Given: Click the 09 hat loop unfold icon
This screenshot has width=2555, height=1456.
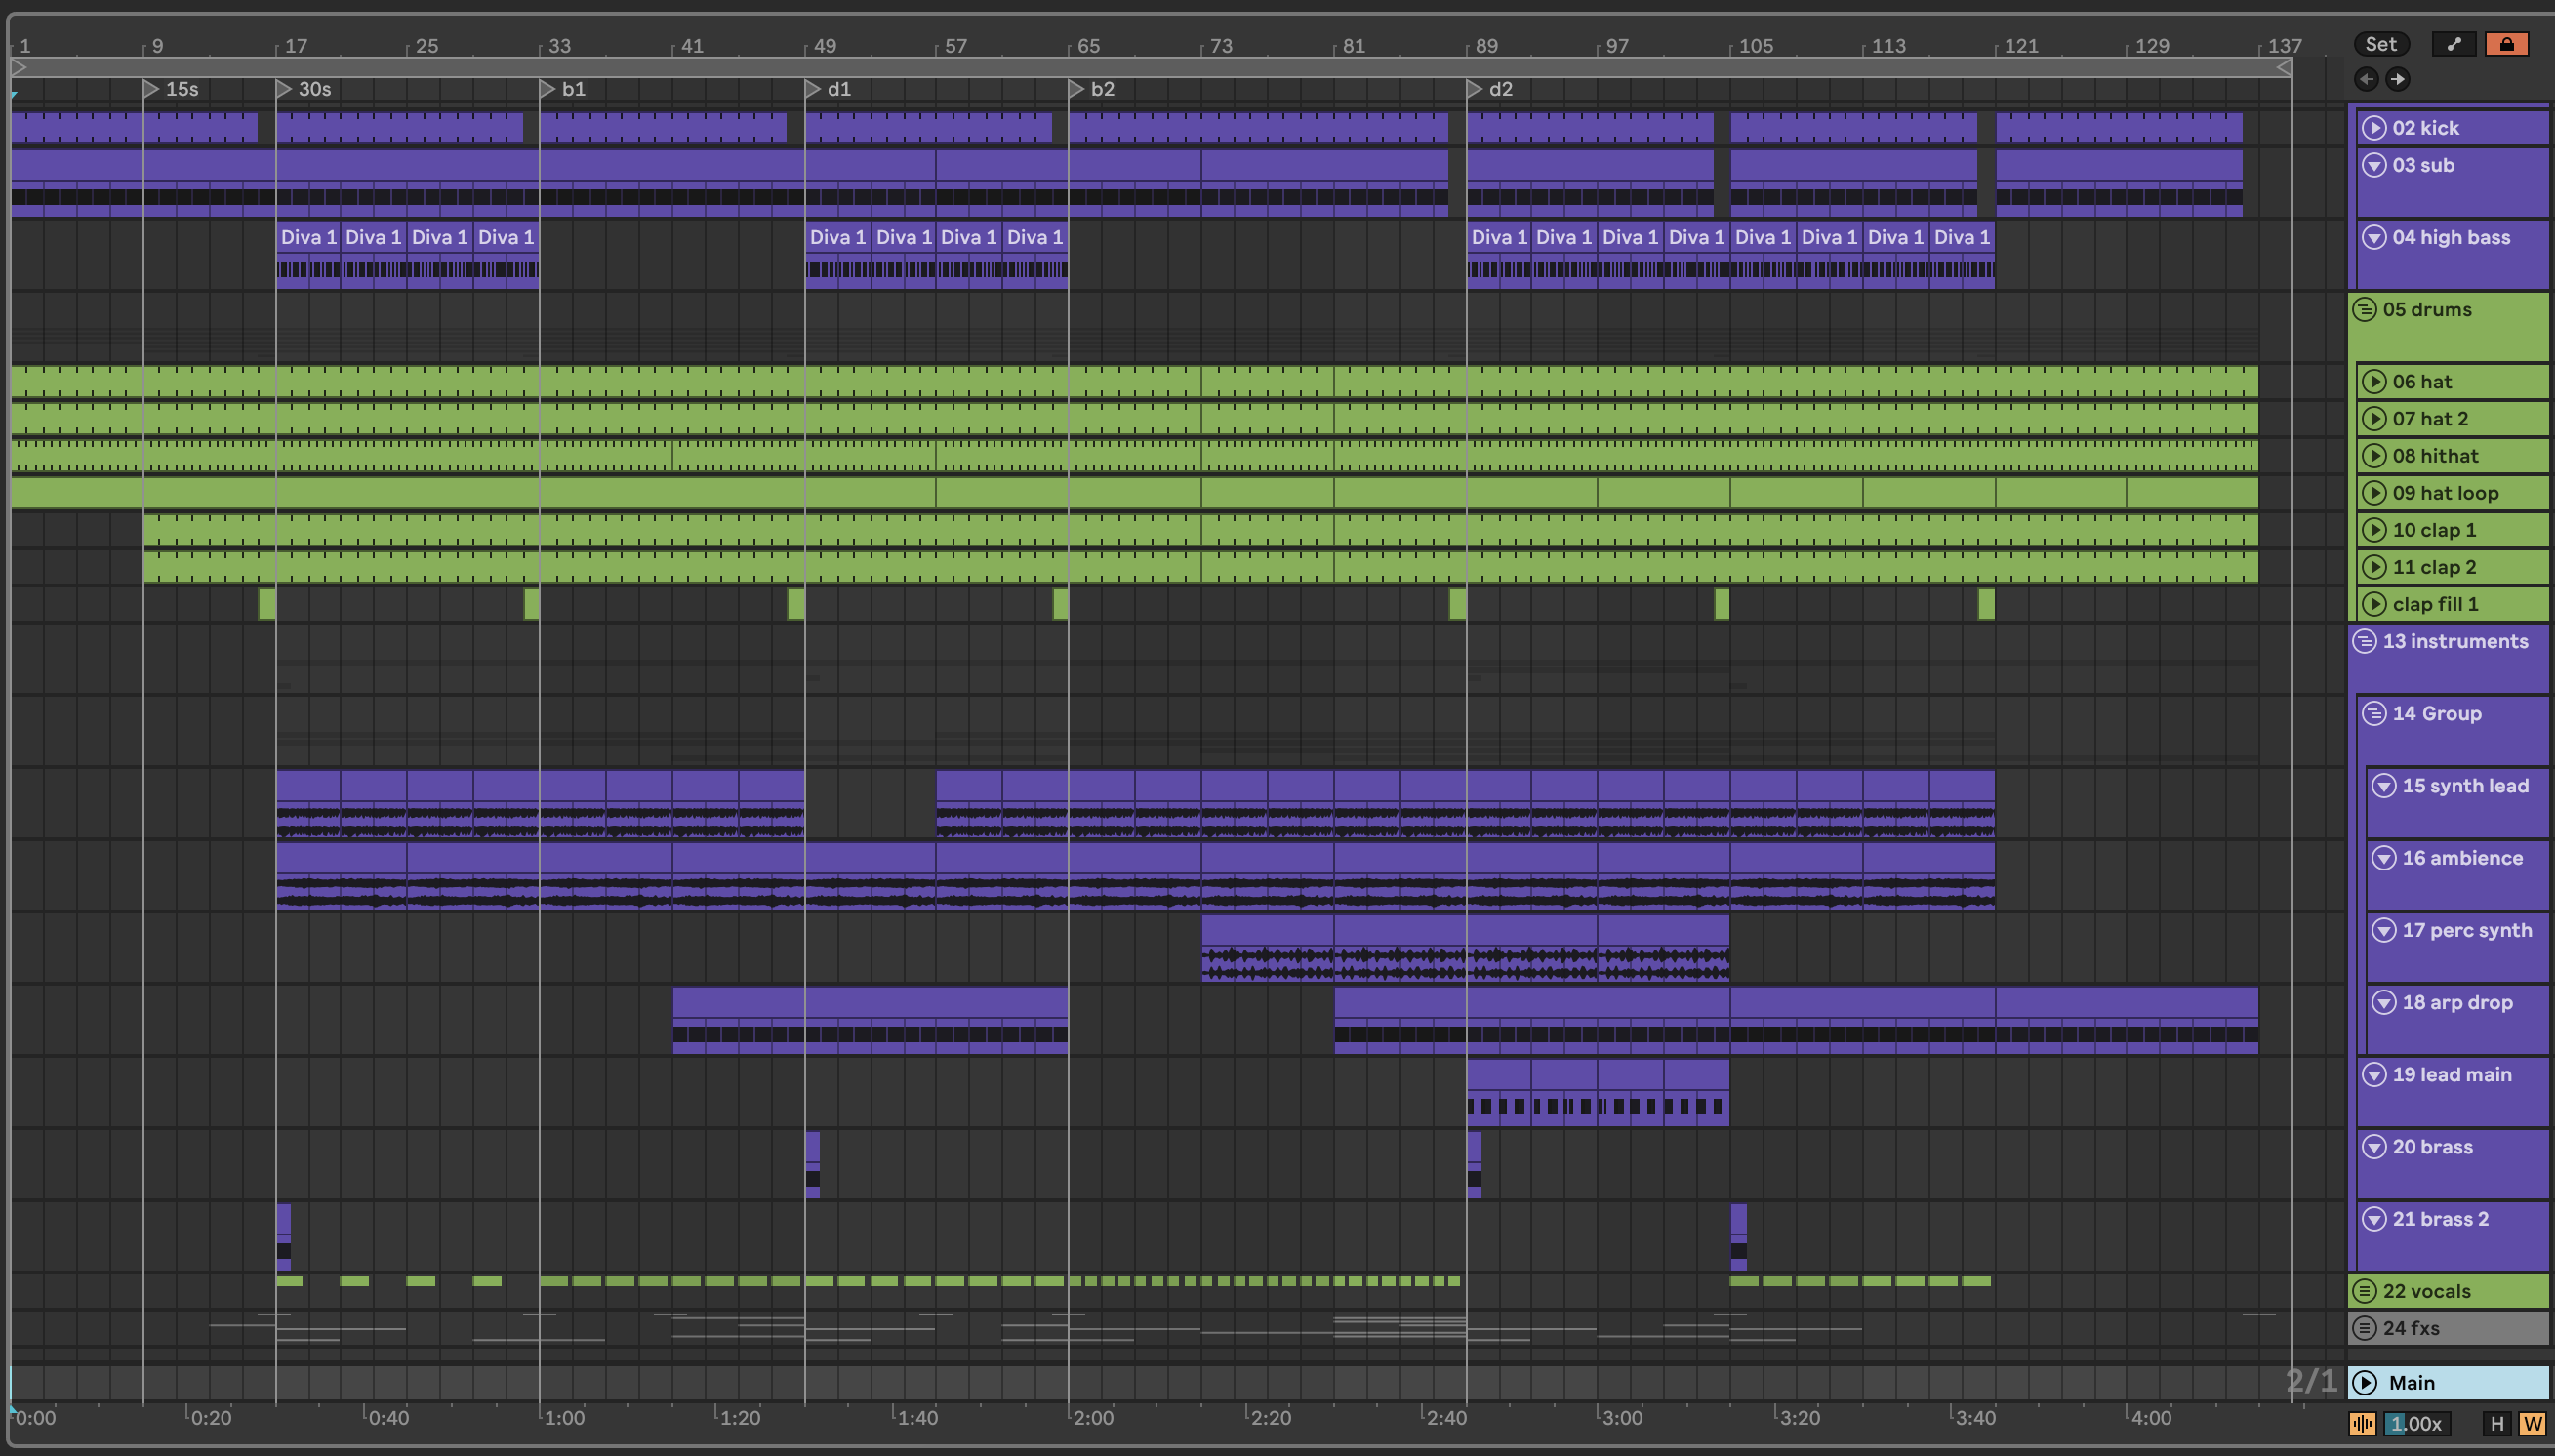Looking at the screenshot, I should pos(2374,493).
